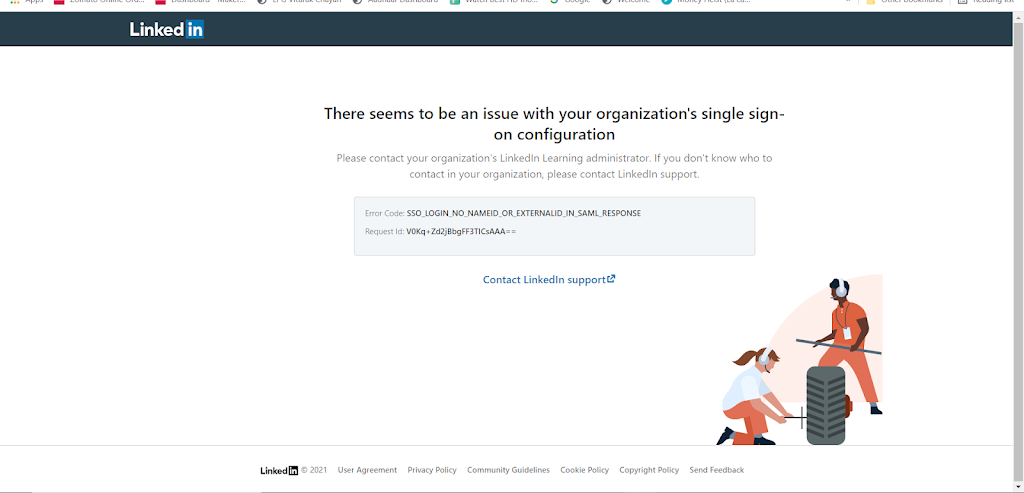The height and width of the screenshot is (493, 1024).
Task: Click the 'Please contact your organization's' paragraph
Action: coord(554,167)
